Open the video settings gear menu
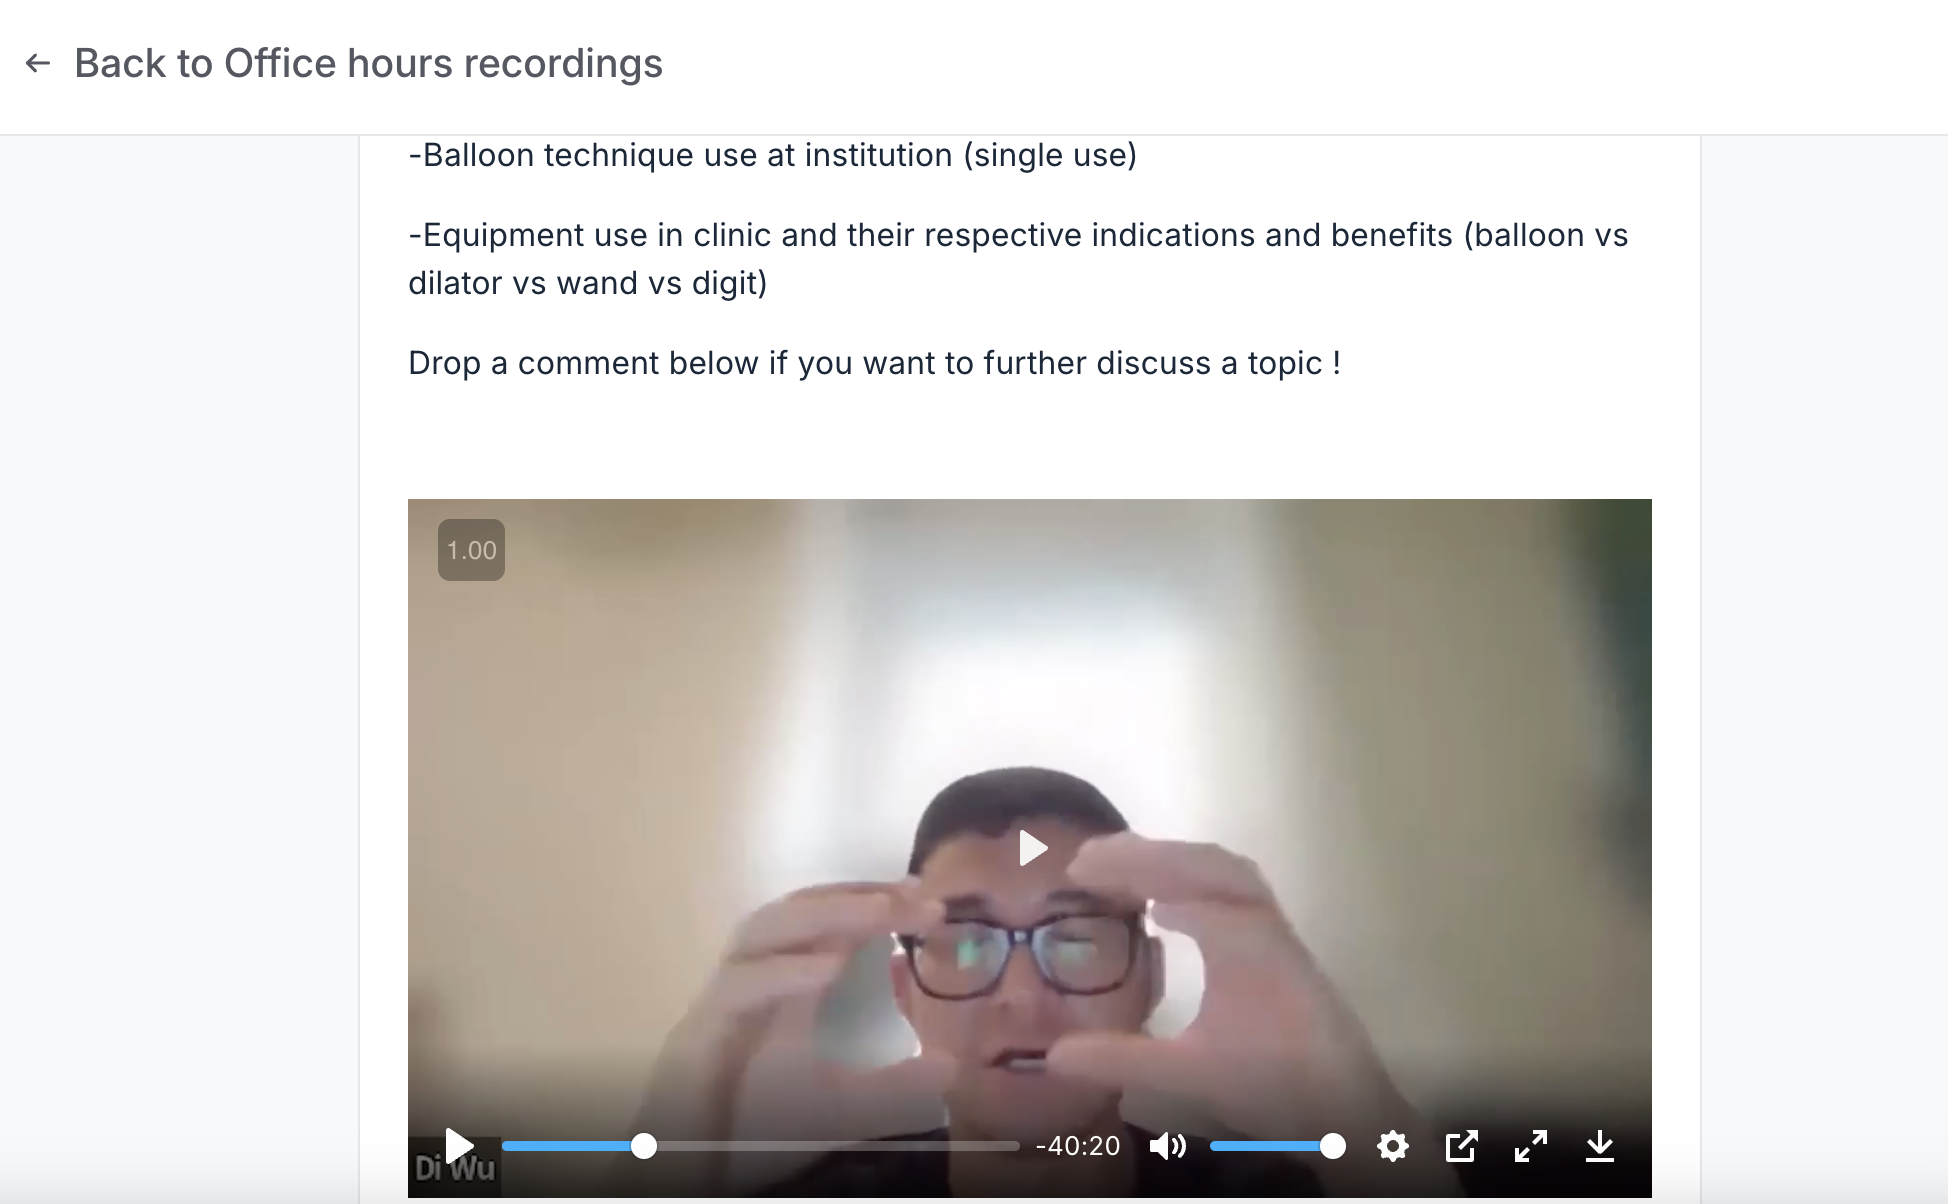 tap(1392, 1146)
